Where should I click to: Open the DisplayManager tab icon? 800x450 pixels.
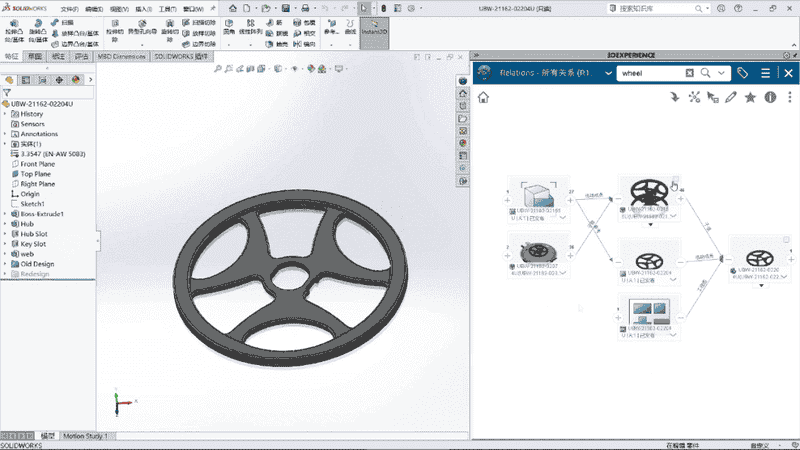76,80
